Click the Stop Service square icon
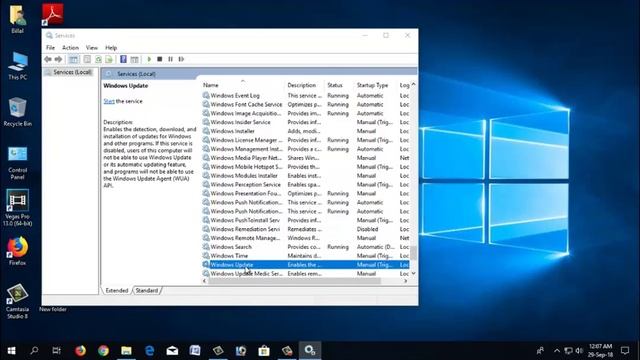The height and width of the screenshot is (360, 640). (160, 59)
